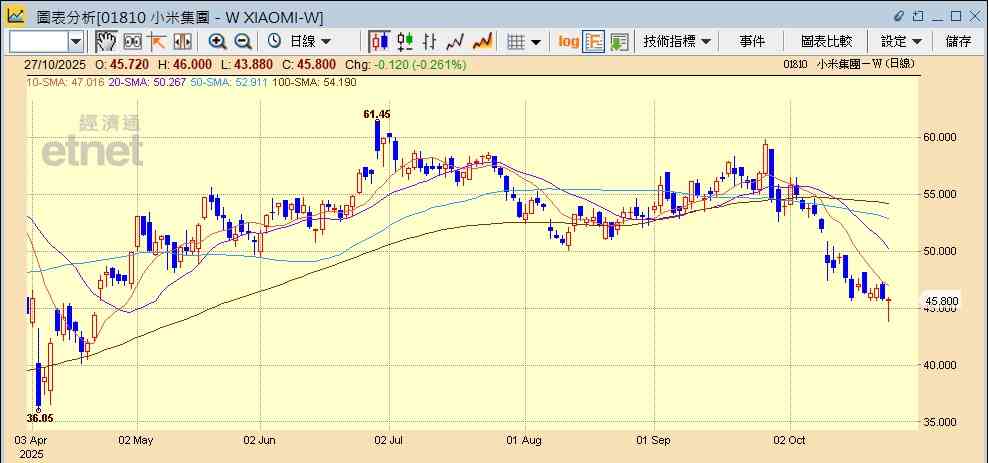This screenshot has width=989, height=463.
Task: Click the 圖表比較 button
Action: click(826, 41)
